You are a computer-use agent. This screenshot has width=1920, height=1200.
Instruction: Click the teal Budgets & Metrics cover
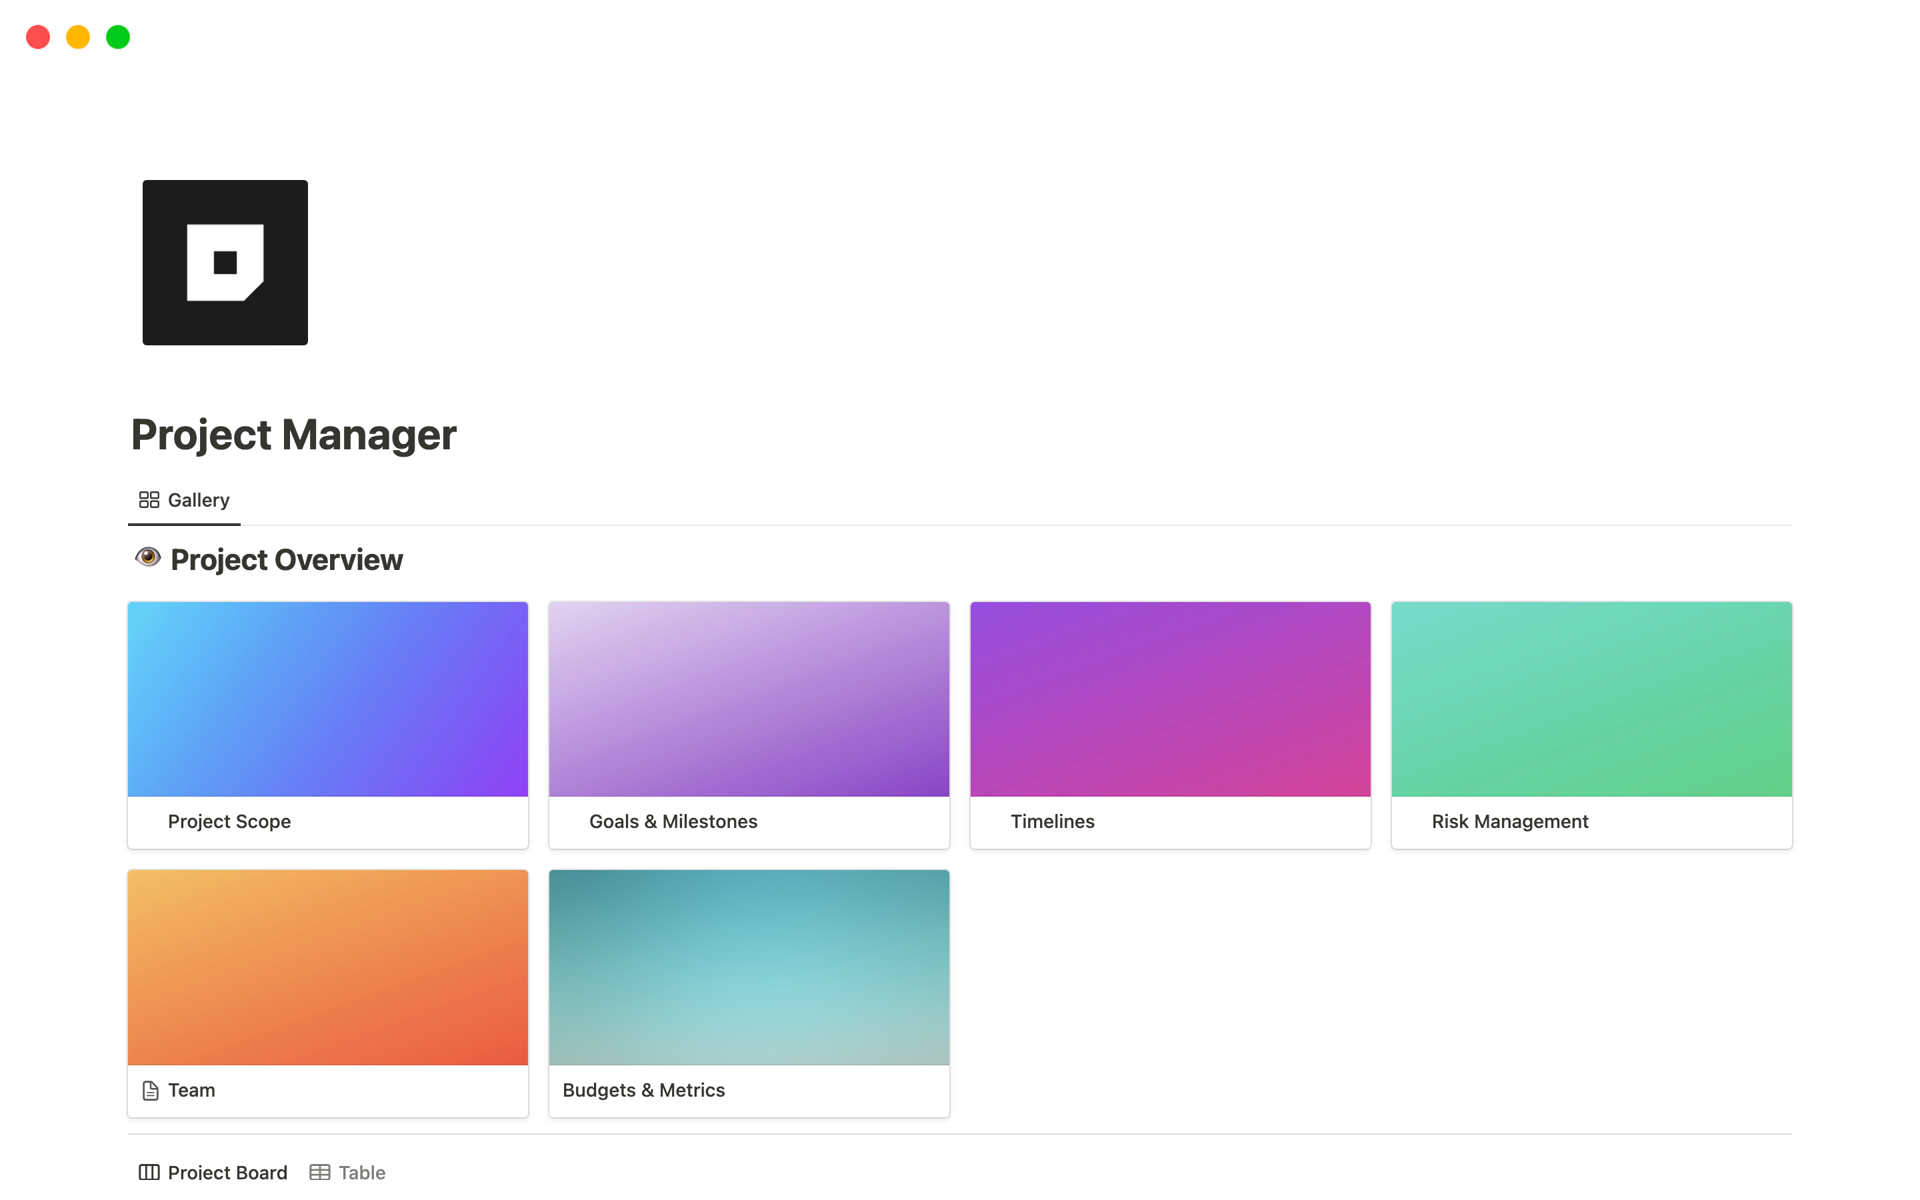pos(749,967)
